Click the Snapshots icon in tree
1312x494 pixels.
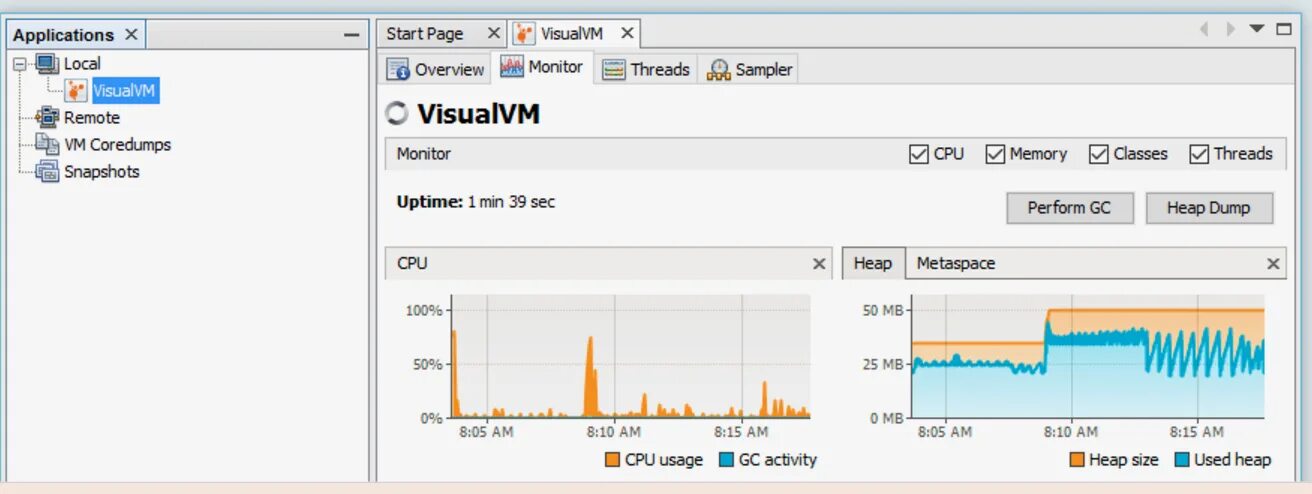tap(47, 171)
